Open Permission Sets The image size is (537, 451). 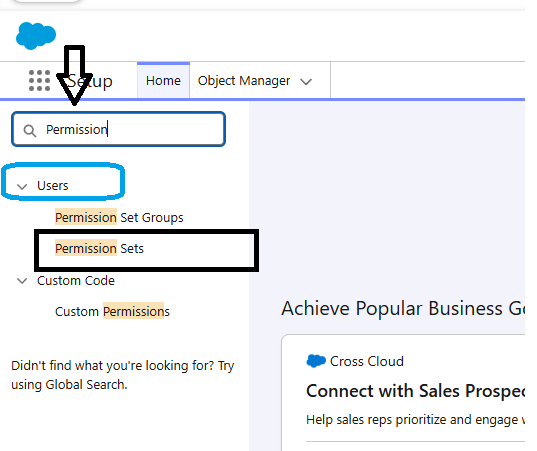pyautogui.click(x=99, y=248)
